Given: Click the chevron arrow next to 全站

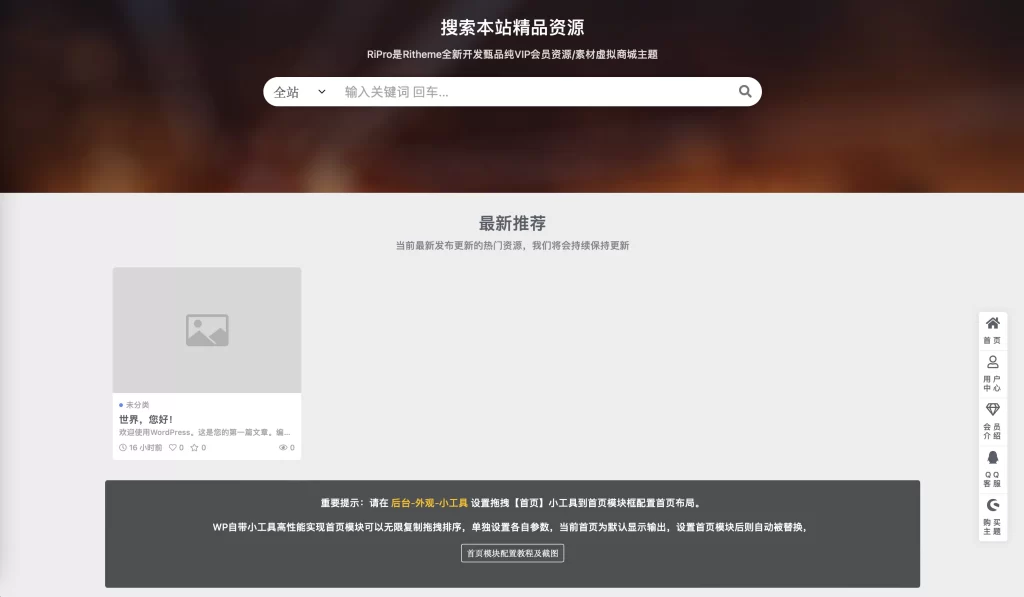Looking at the screenshot, I should 322,92.
